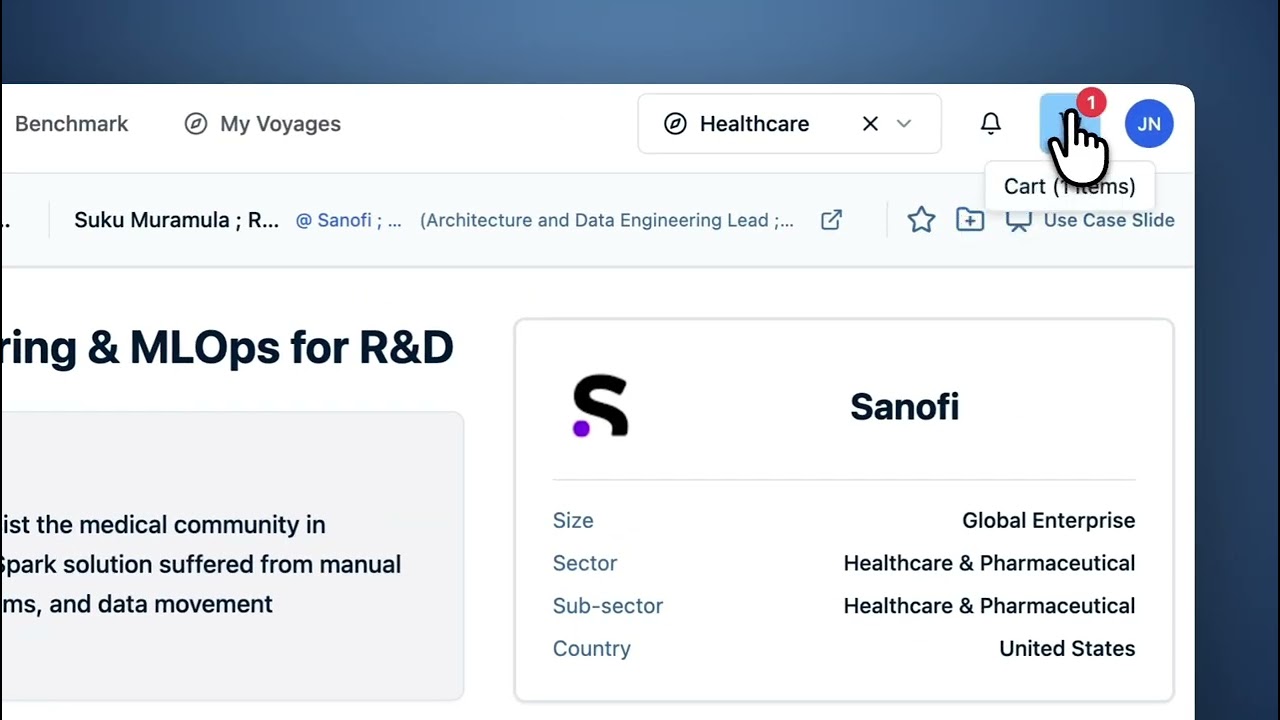Open My Voyages tab

[x=263, y=124]
